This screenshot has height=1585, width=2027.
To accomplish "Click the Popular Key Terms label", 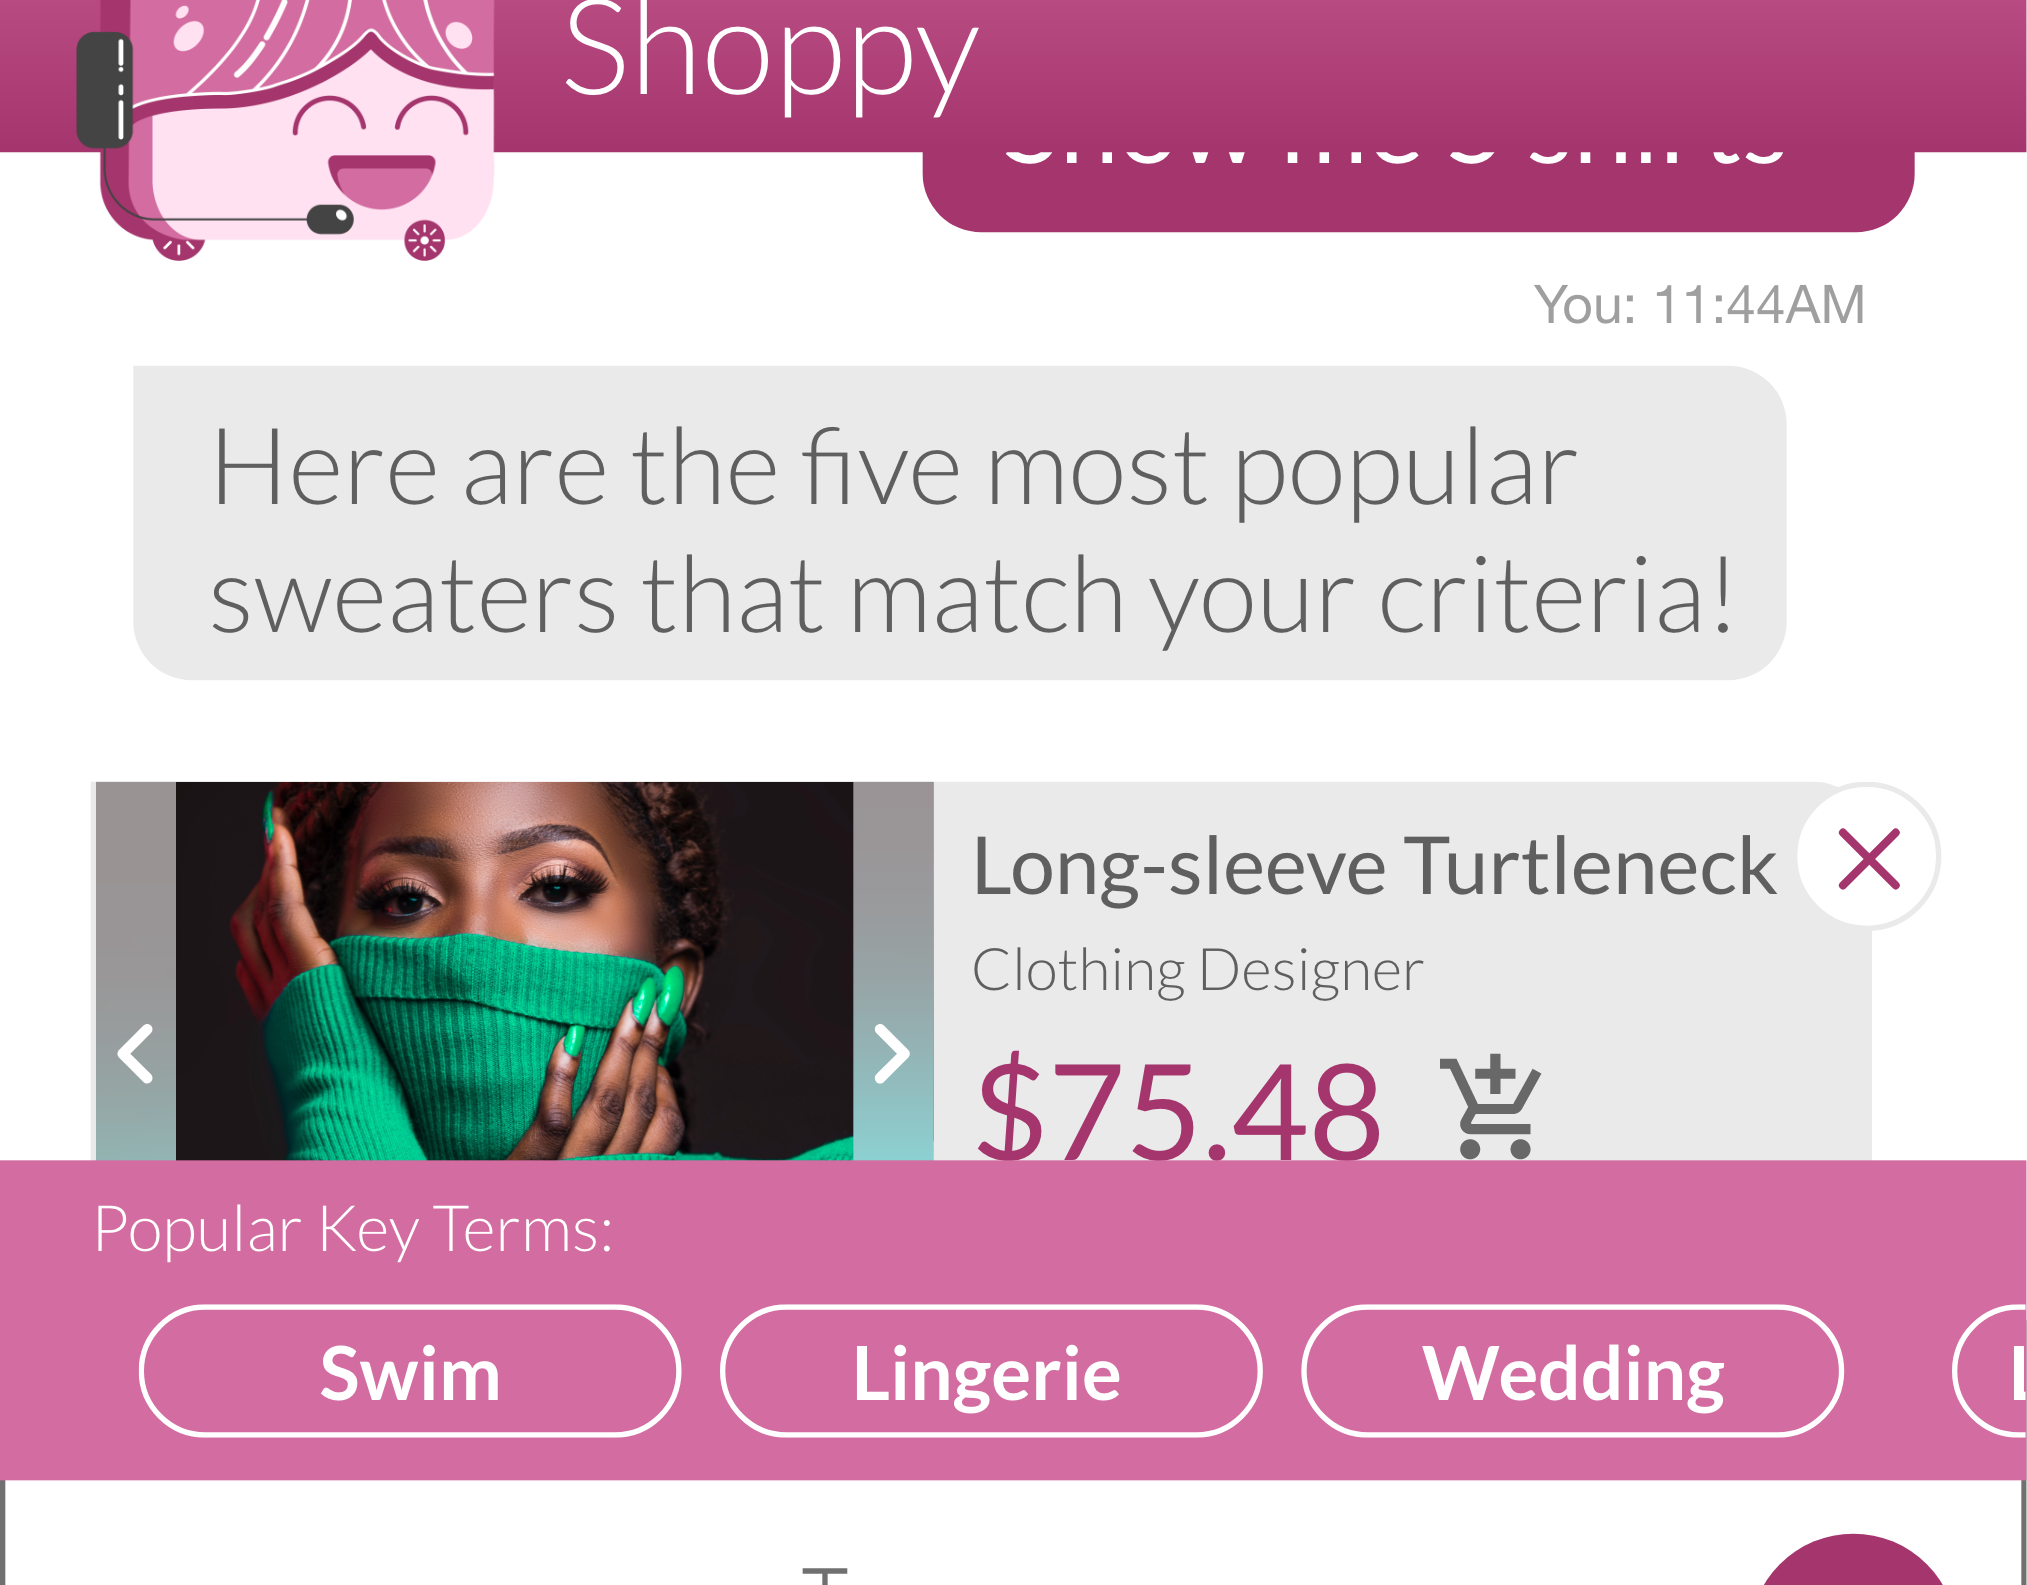I will tap(353, 1230).
